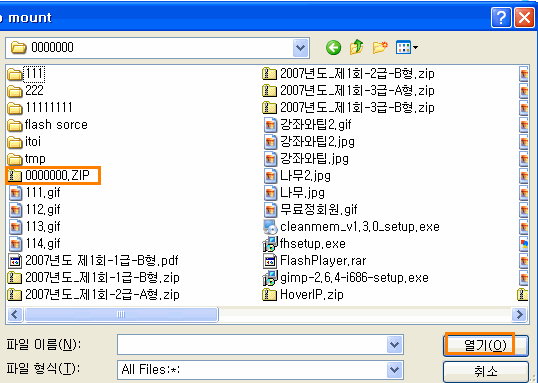Select the 113.gif image file
Image resolution: width=538 pixels, height=383 pixels.
click(x=34, y=227)
